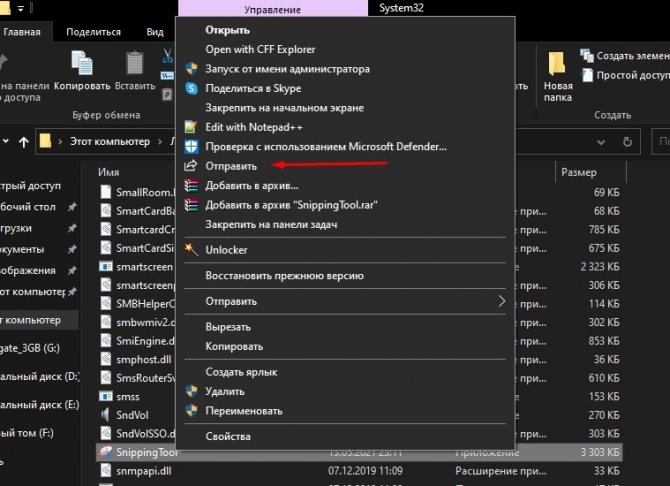Image resolution: width=670 pixels, height=486 pixels.
Task: Click the snmpapi.dll file icon
Action: point(106,471)
